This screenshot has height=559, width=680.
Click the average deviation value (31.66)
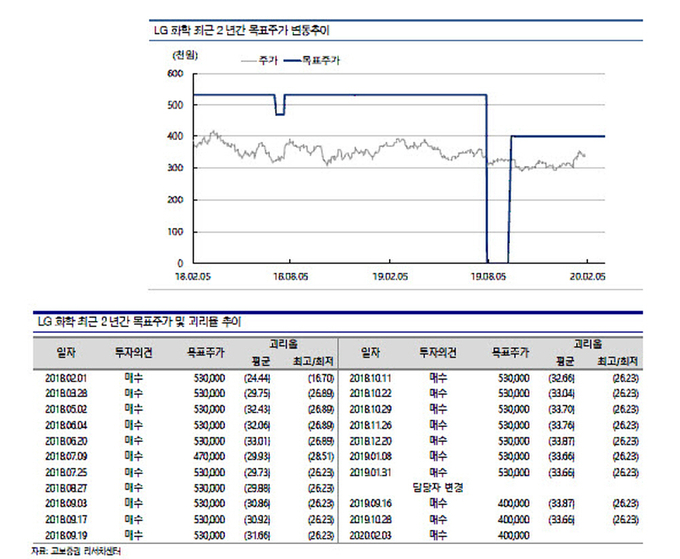pos(257,536)
